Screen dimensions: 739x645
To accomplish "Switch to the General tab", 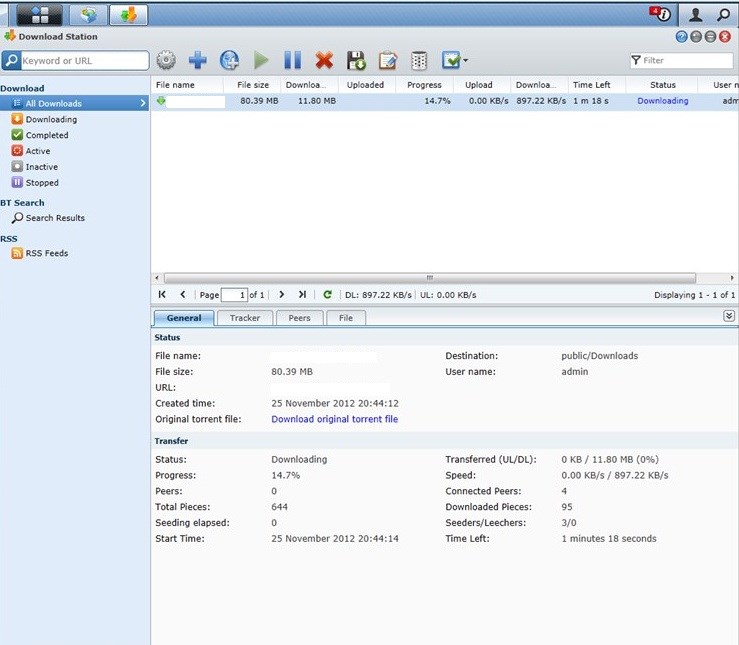I will point(184,318).
